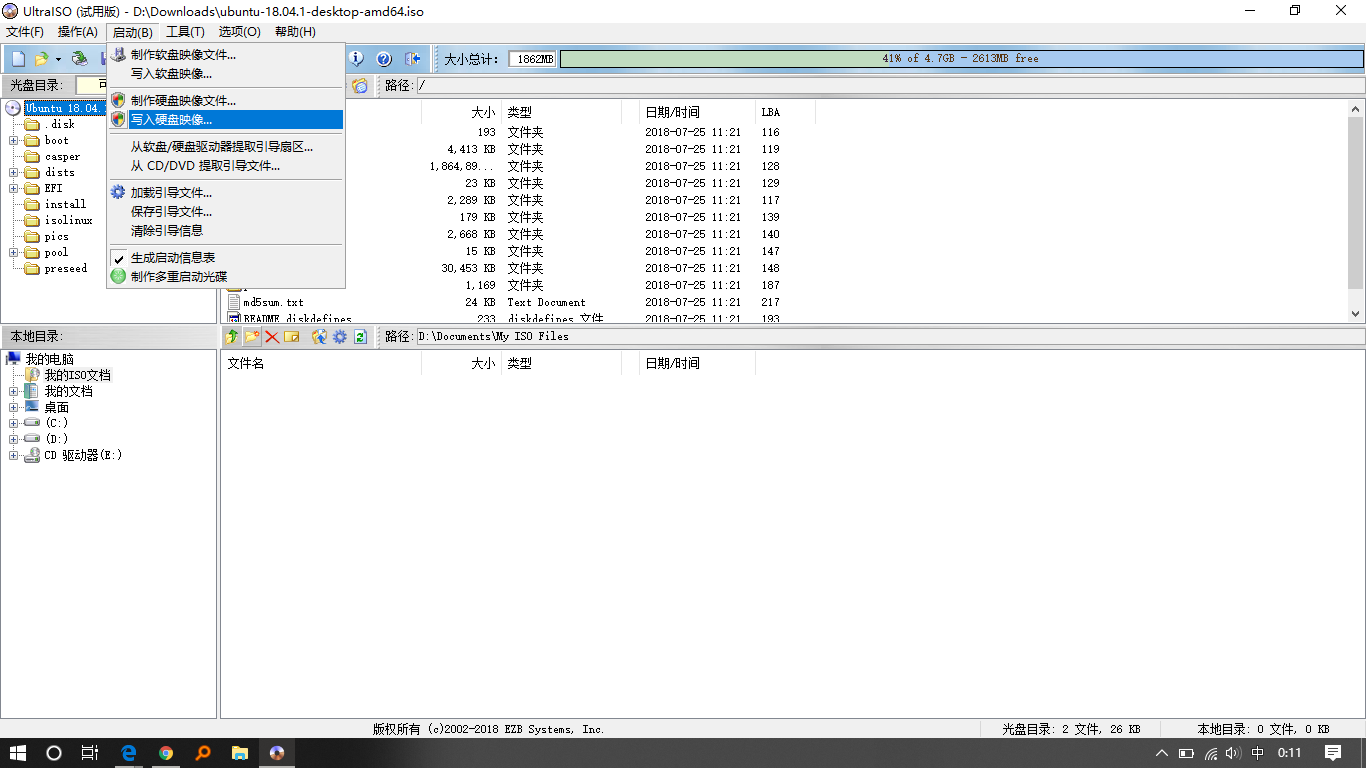Select the .disk folder in the disc tree
Image resolution: width=1366 pixels, height=768 pixels.
59,125
